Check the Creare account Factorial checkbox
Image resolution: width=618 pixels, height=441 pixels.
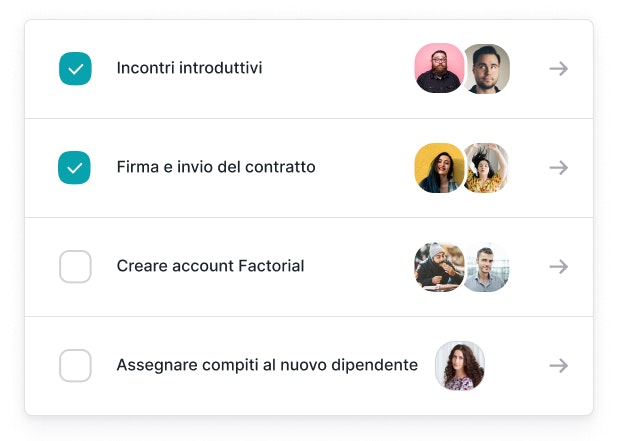coord(75,267)
